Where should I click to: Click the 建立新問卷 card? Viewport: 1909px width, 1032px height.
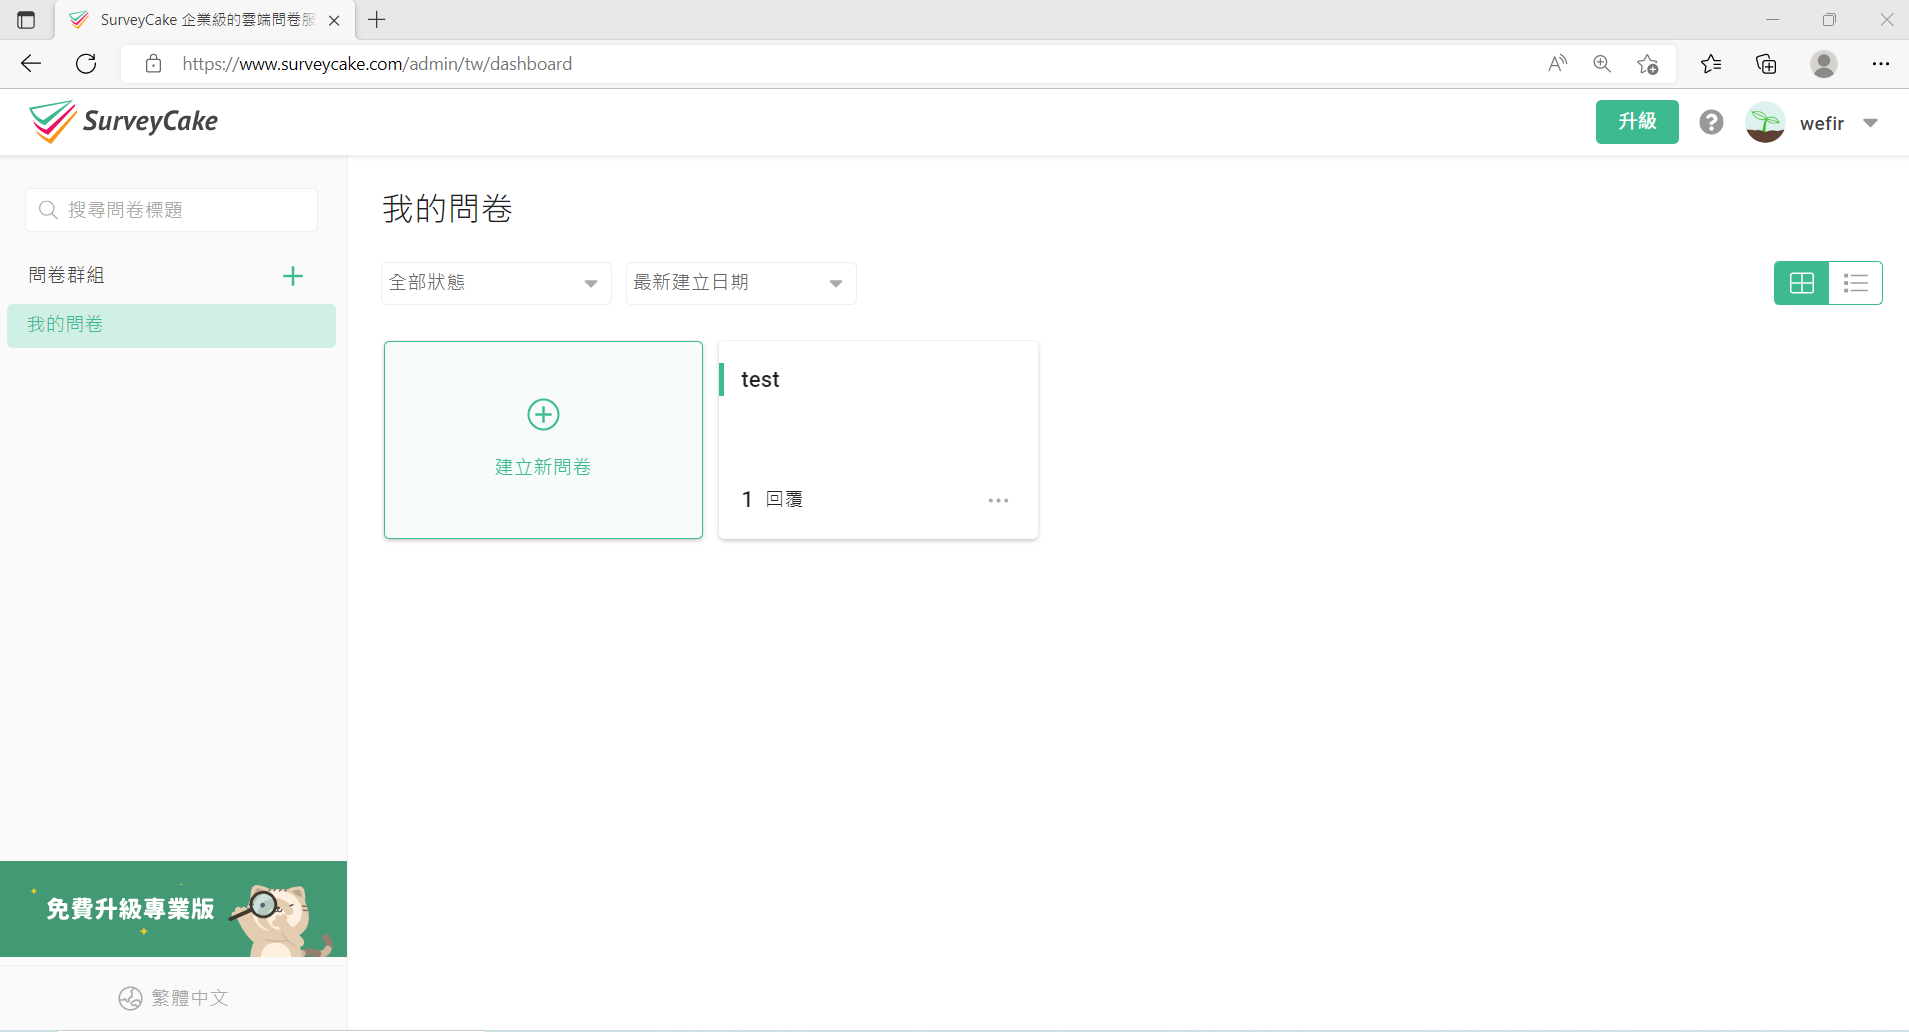(543, 440)
